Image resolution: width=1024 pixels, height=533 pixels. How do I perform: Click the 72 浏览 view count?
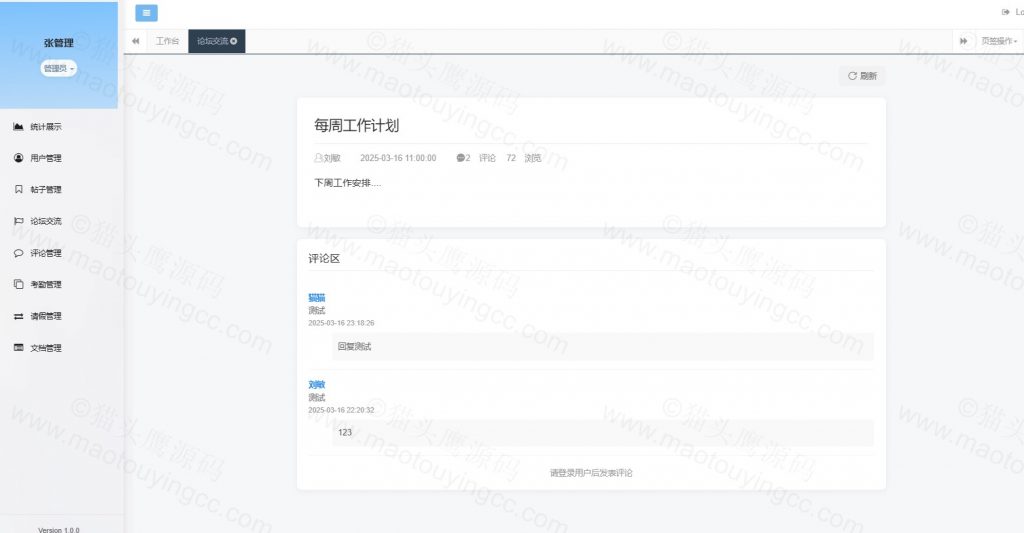tap(524, 158)
